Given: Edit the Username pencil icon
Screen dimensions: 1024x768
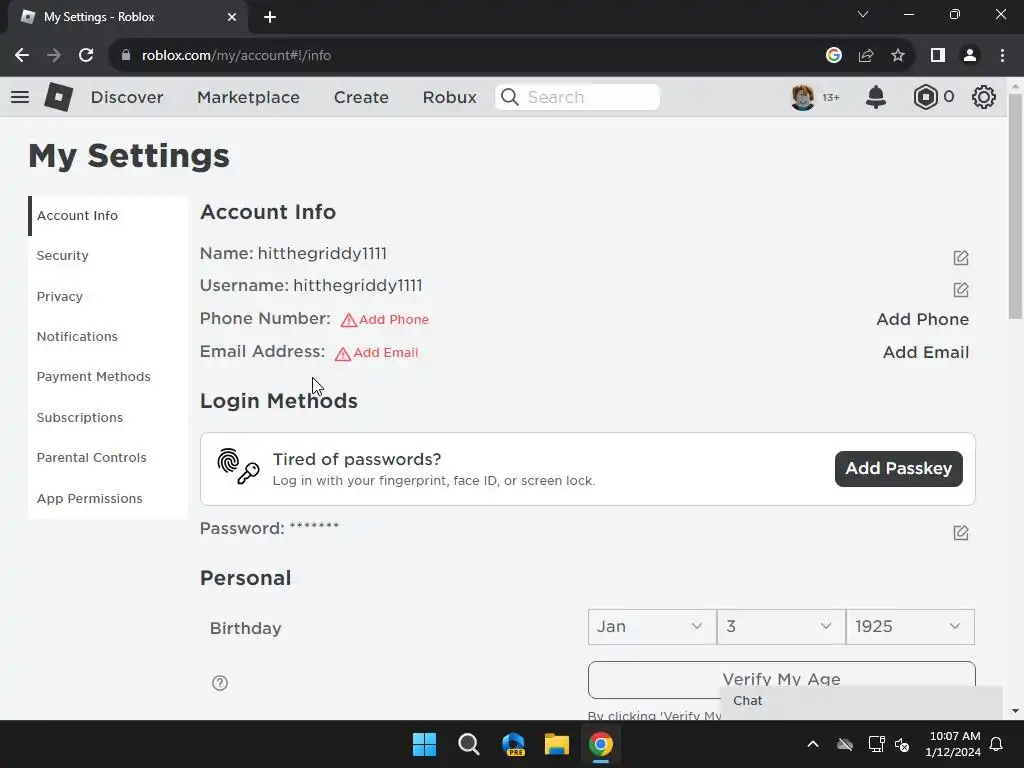Looking at the screenshot, I should point(961,289).
